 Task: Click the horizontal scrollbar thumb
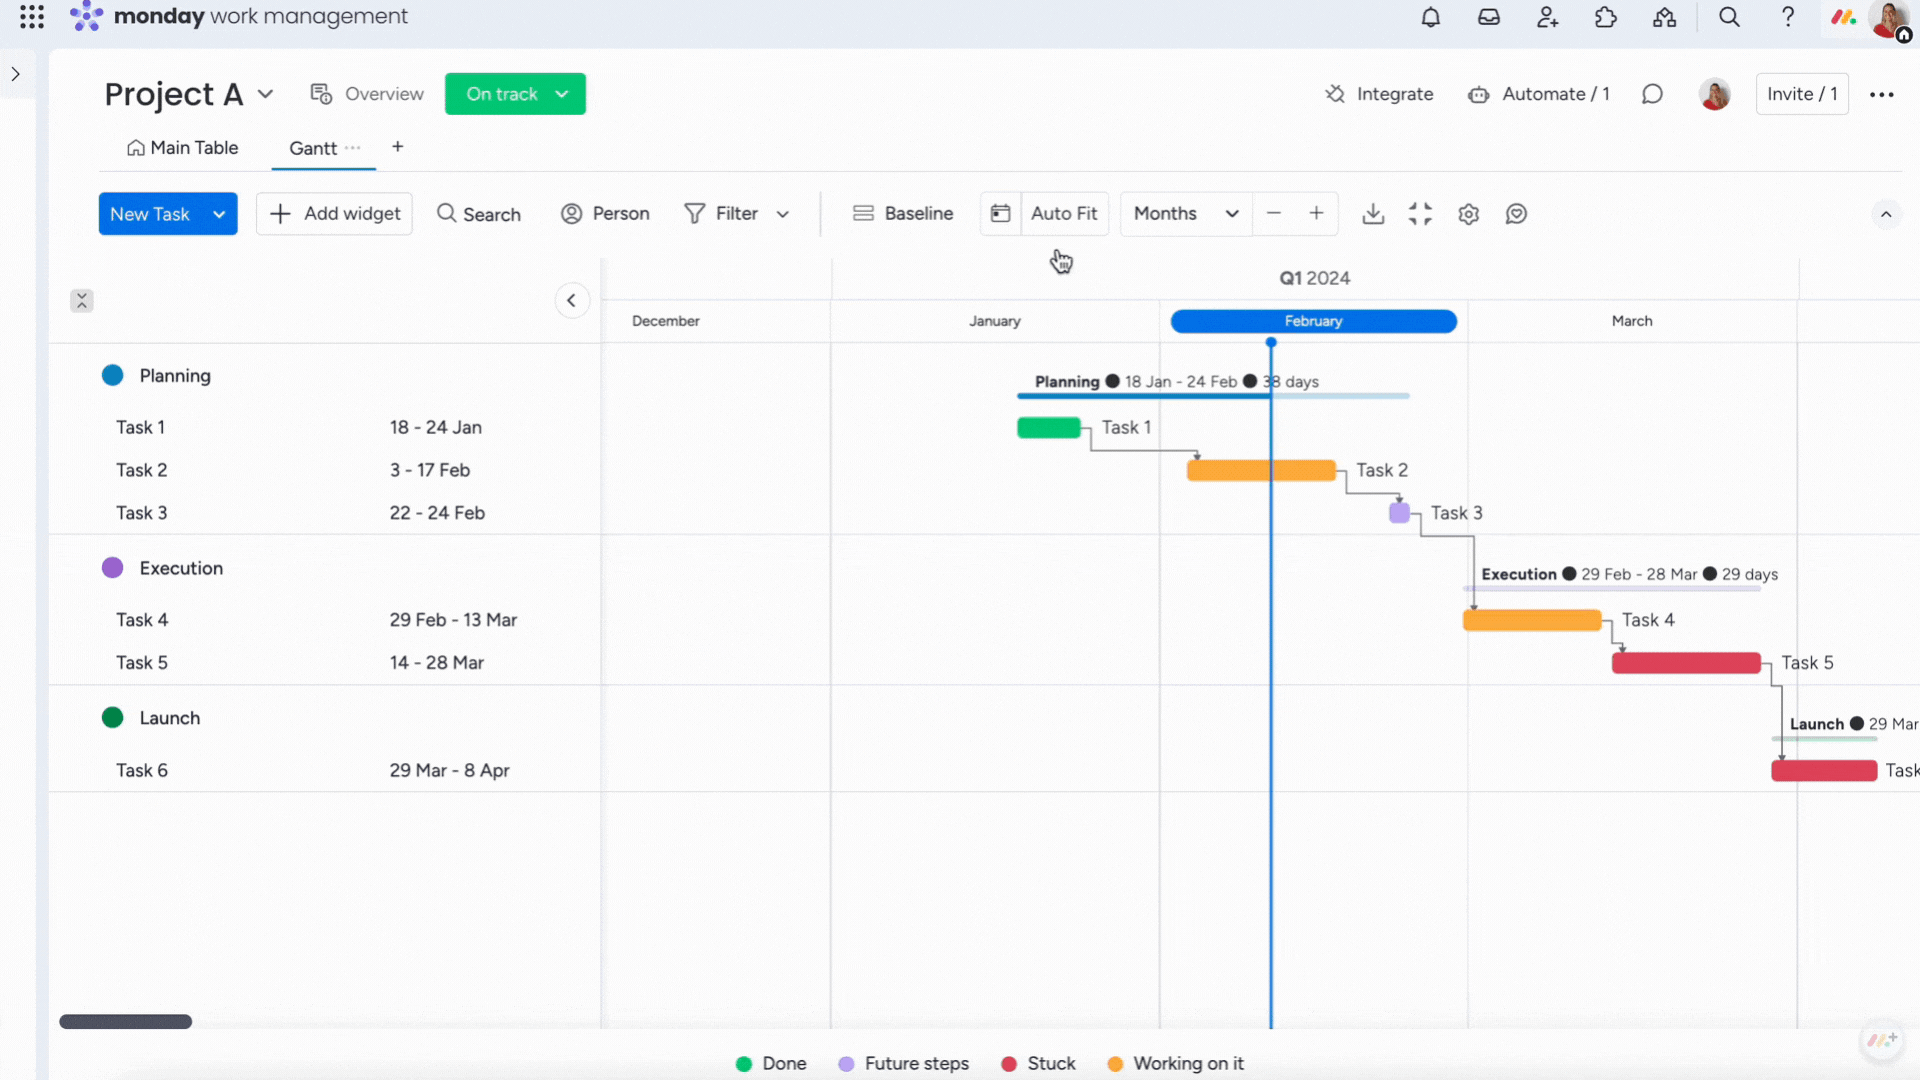pos(125,1022)
